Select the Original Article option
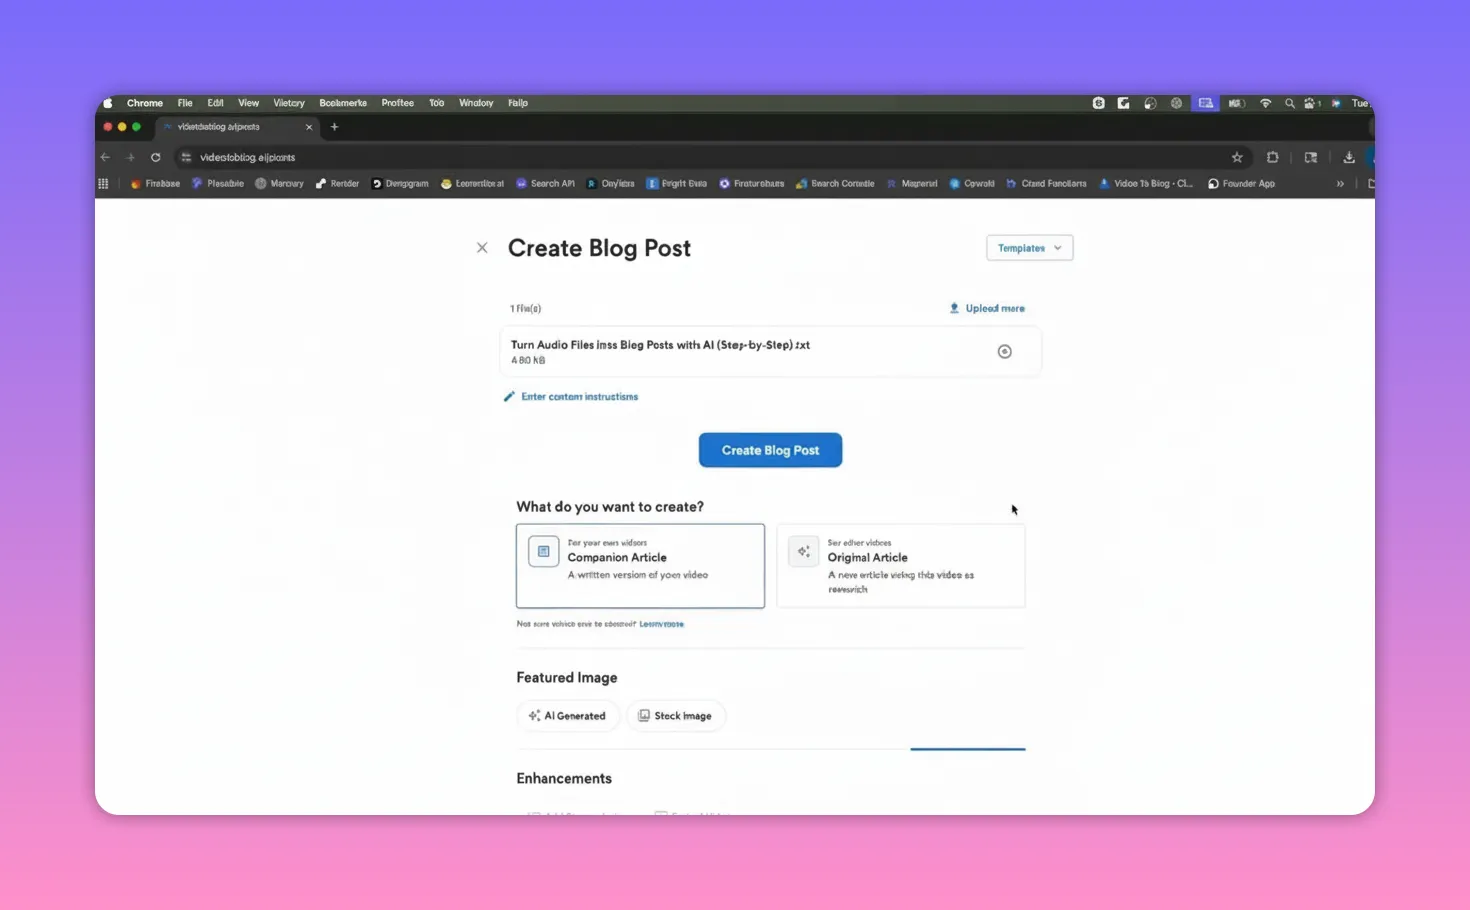This screenshot has width=1470, height=910. (x=900, y=565)
